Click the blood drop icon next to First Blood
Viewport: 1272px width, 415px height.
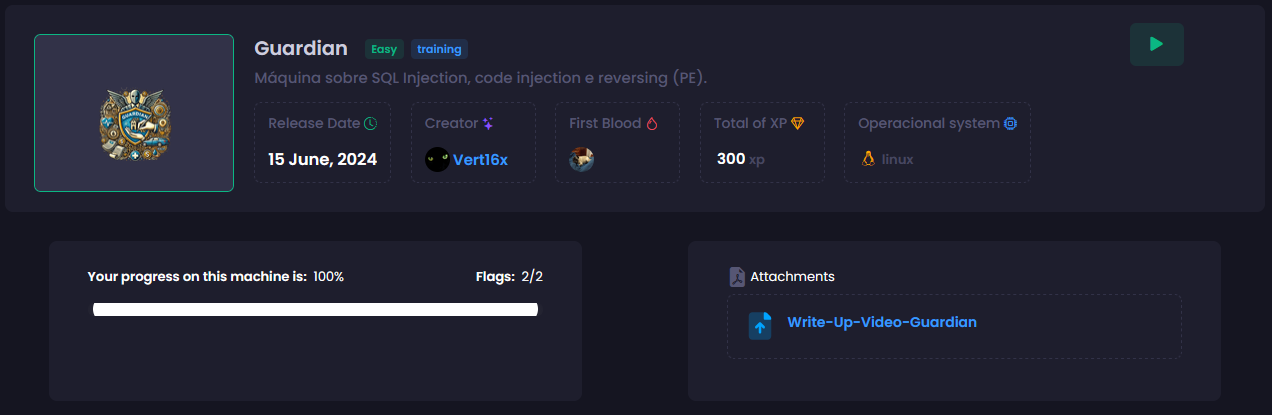(652, 124)
